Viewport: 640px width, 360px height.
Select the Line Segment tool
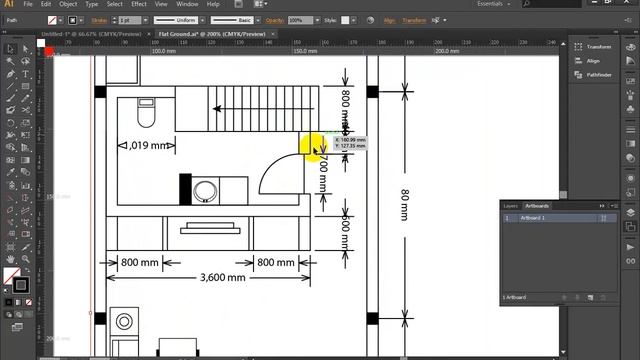(10, 86)
